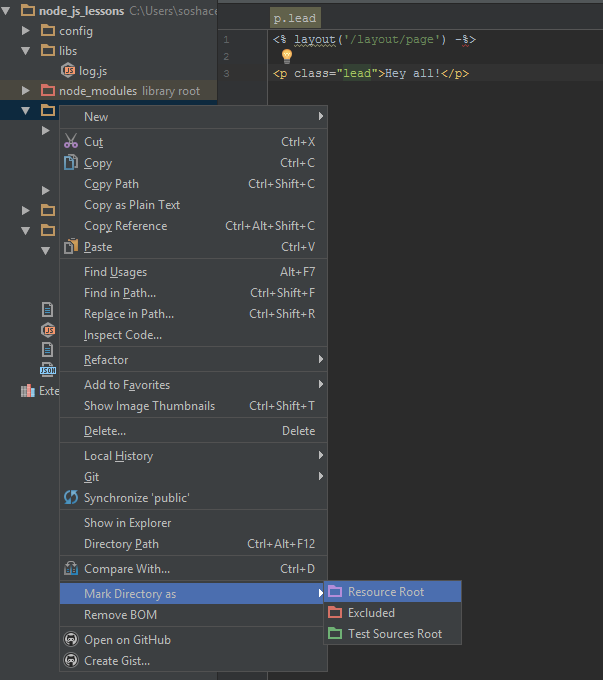This screenshot has width=603, height=680.
Task: Click the red Excluded folder icon
Action: tap(335, 612)
